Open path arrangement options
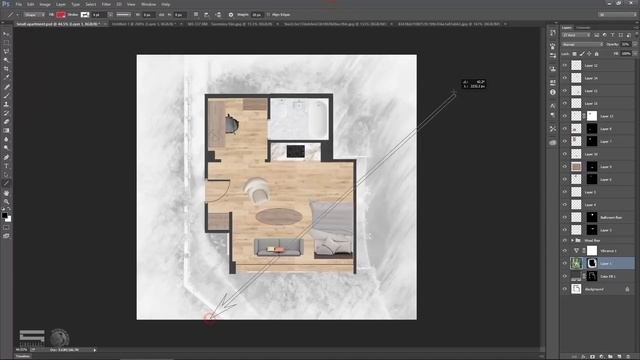Viewport: 640px width, 360px height. [x=218, y=15]
